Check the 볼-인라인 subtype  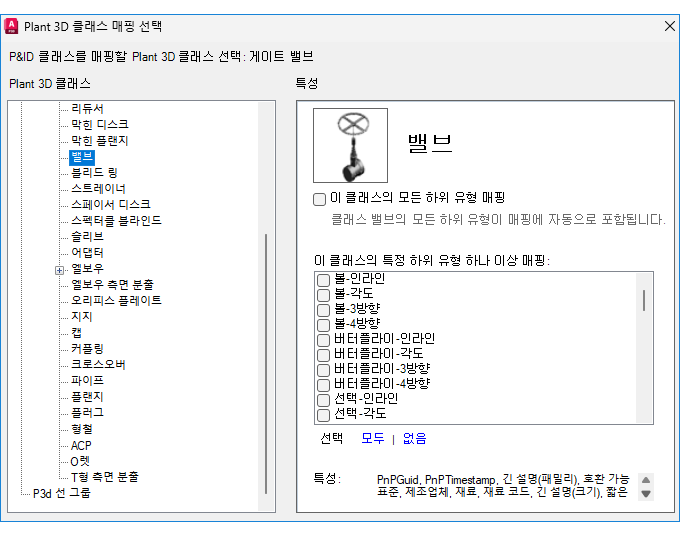[324, 280]
